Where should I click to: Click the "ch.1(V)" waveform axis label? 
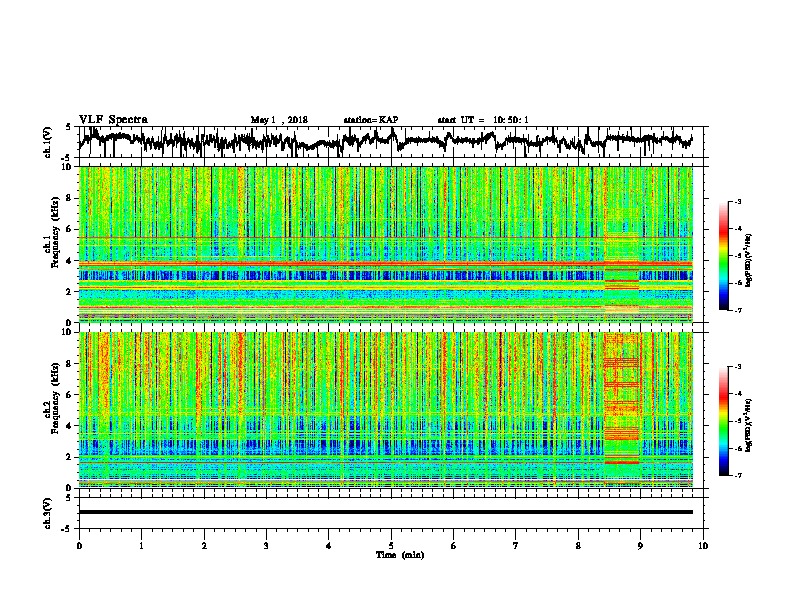tap(48, 142)
